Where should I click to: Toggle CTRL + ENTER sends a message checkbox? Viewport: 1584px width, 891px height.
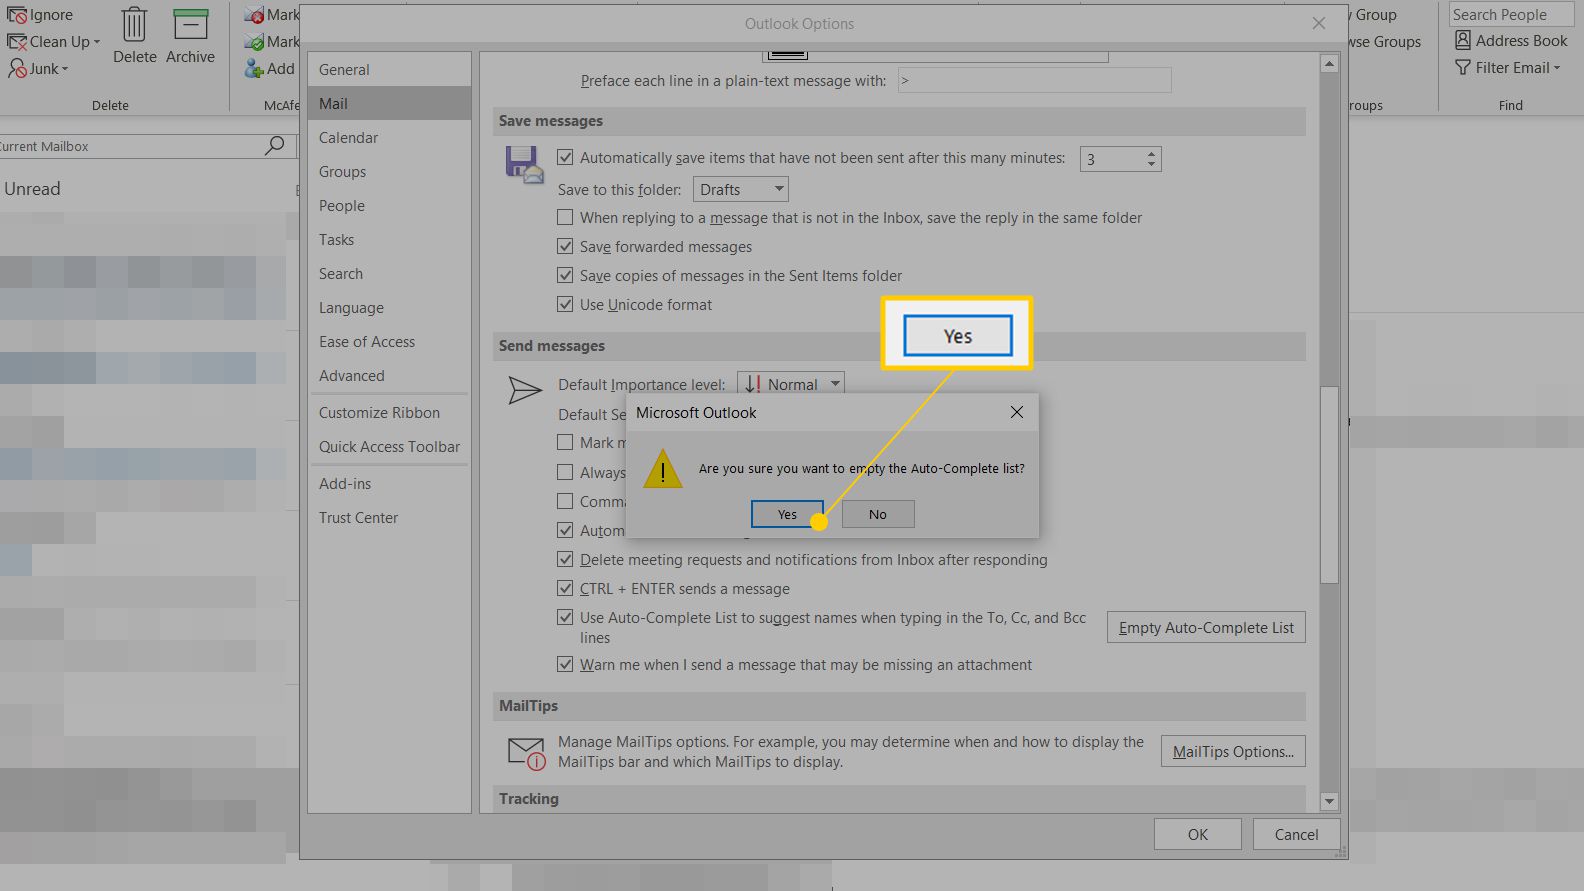coord(565,588)
